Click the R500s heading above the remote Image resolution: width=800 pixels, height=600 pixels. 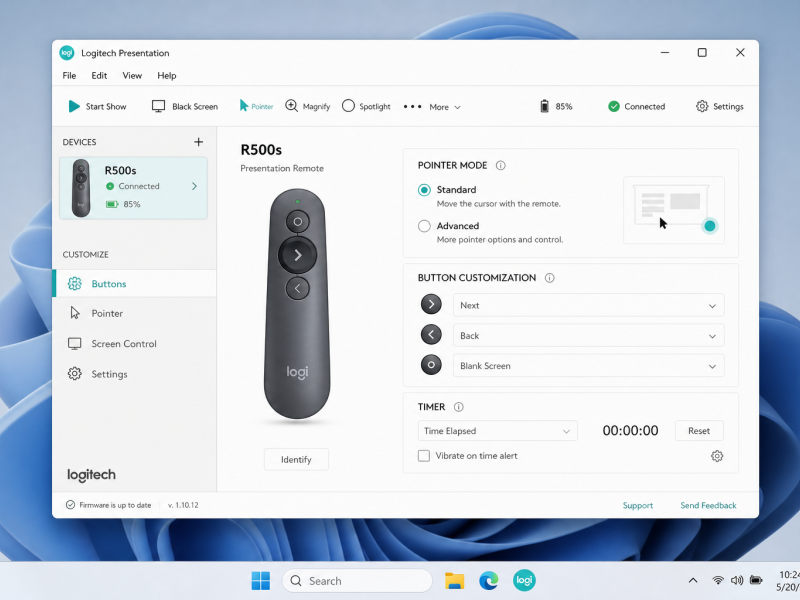pos(261,149)
